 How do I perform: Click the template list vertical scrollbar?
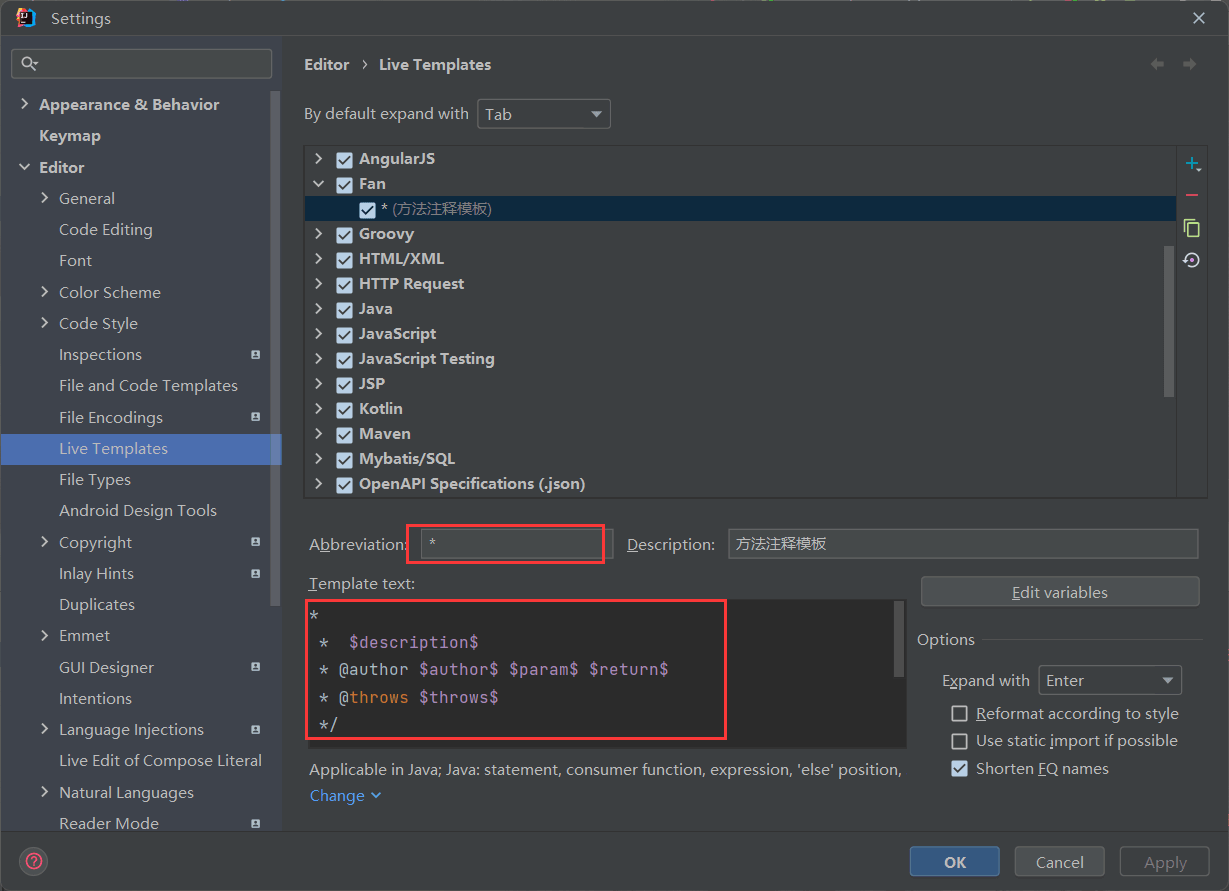pyautogui.click(x=1170, y=320)
